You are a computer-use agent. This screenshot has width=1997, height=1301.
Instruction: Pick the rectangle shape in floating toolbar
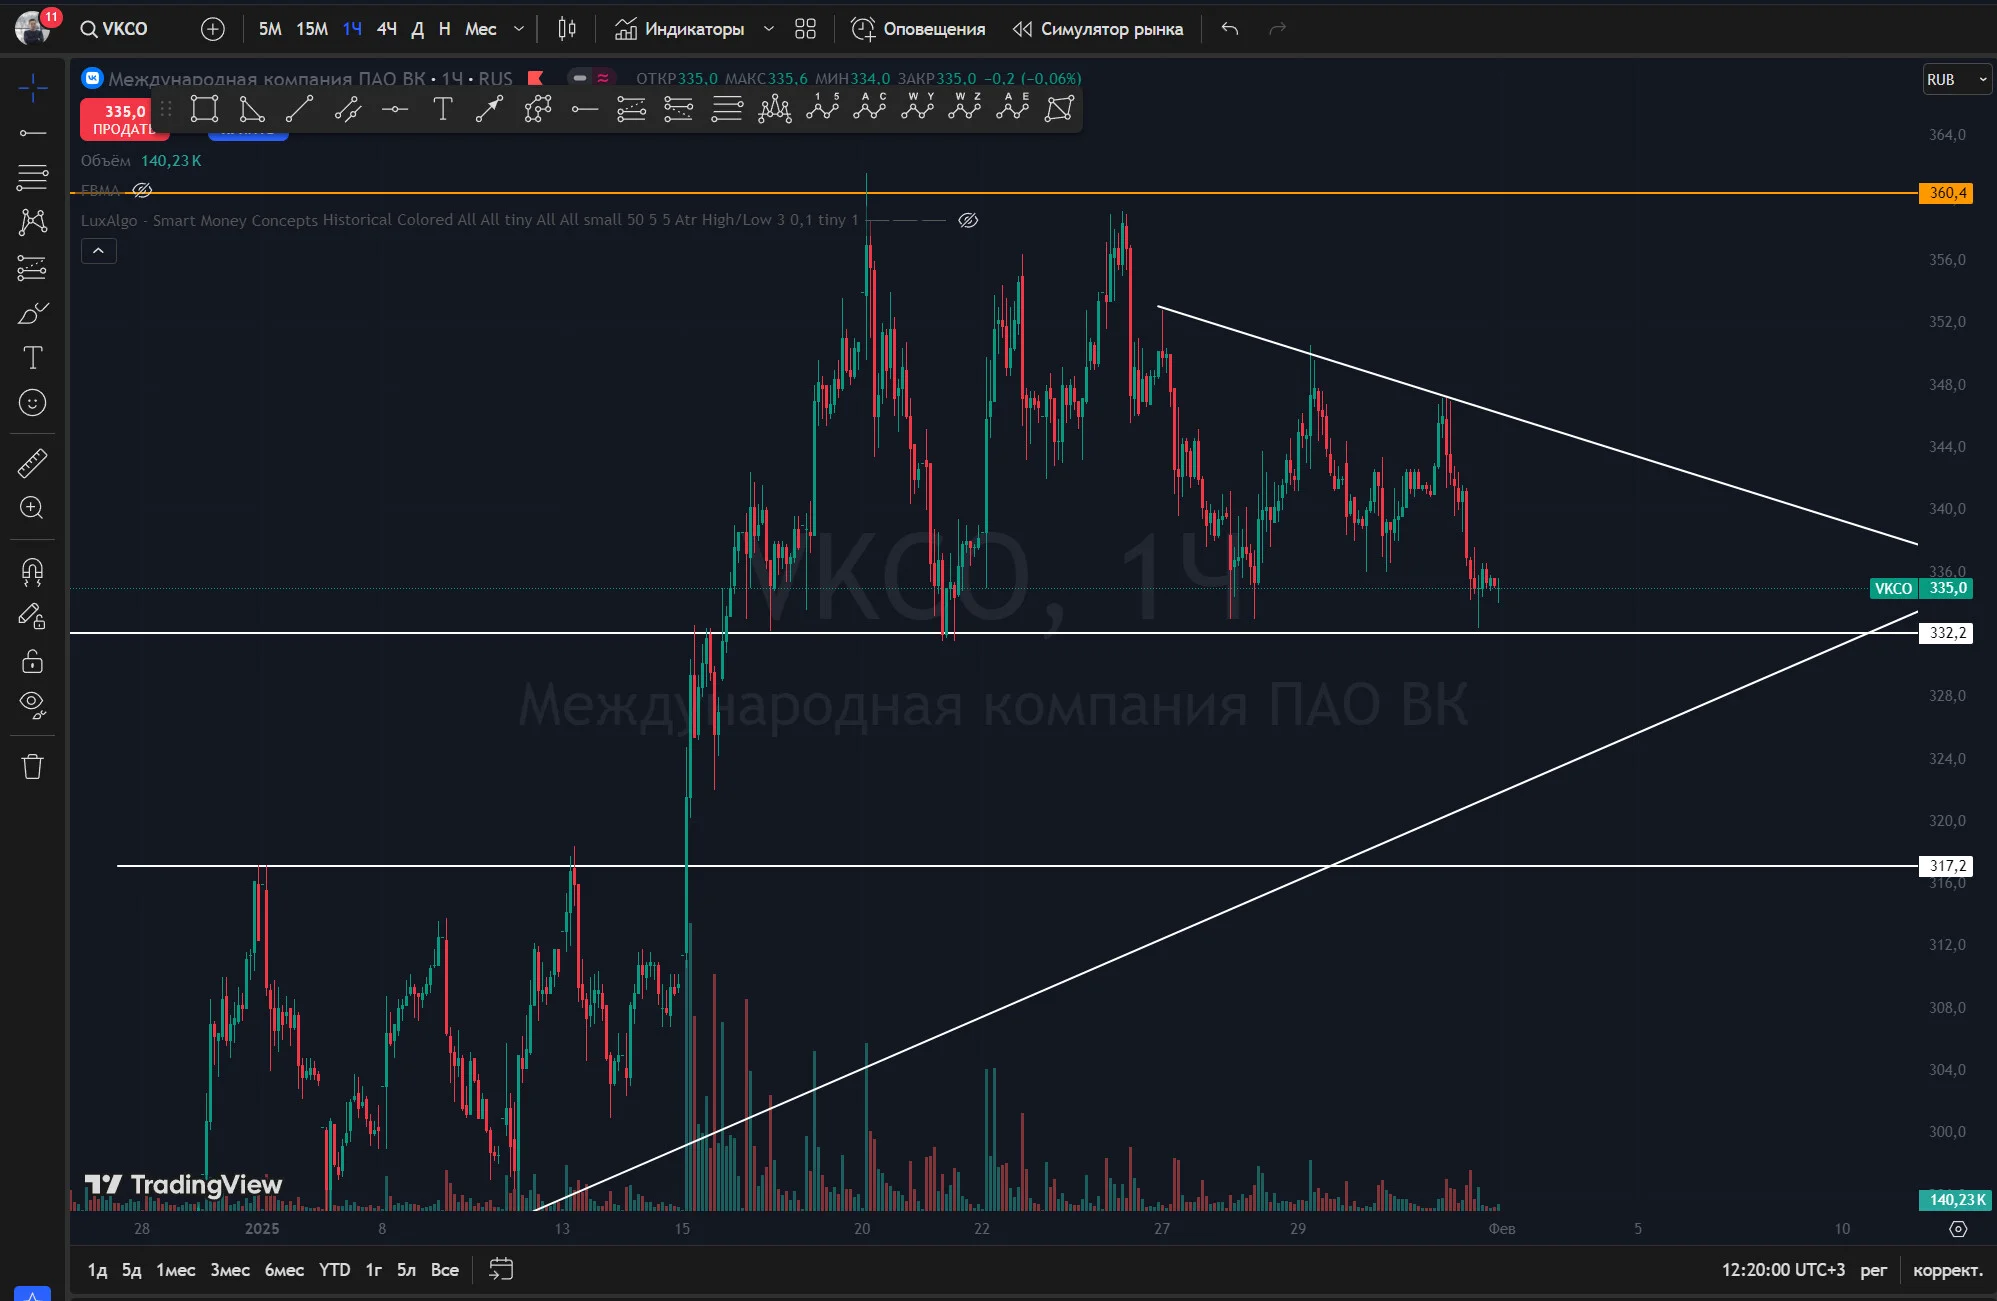click(x=204, y=109)
